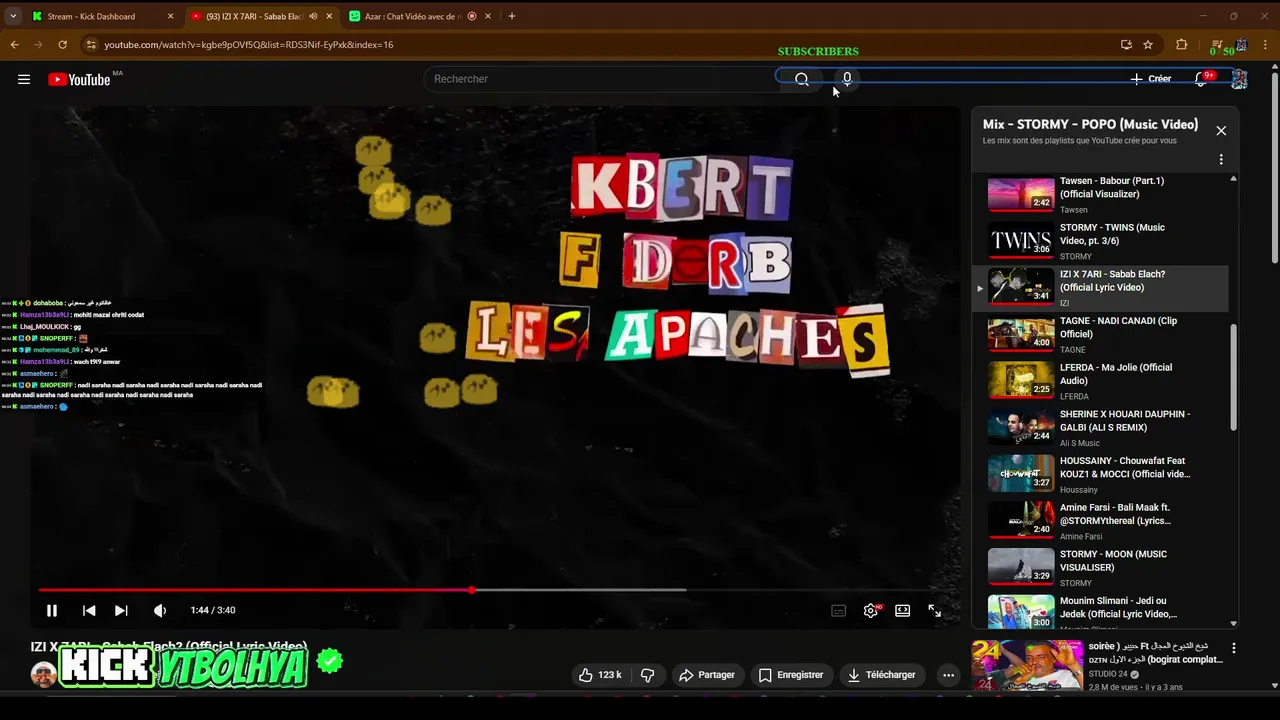Open options for the STUDIO 24 recommendation

(x=1234, y=648)
